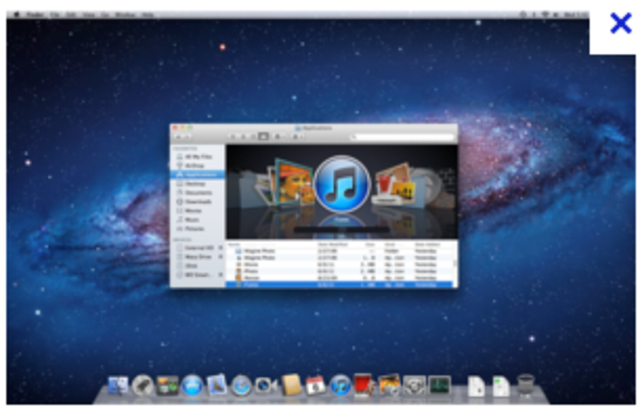This screenshot has height=409, width=640.
Task: Select Desktop in Finder sidebar
Action: coord(198,184)
